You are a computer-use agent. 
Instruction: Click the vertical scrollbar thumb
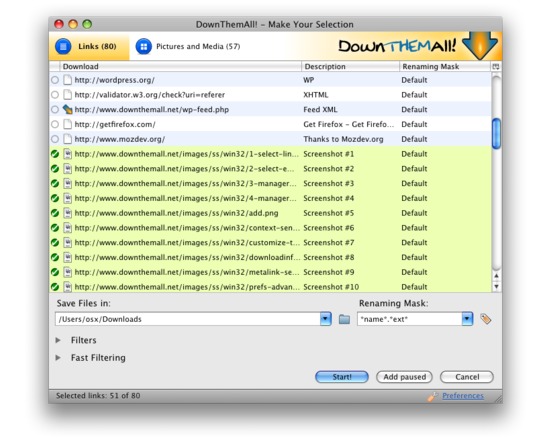pos(496,134)
